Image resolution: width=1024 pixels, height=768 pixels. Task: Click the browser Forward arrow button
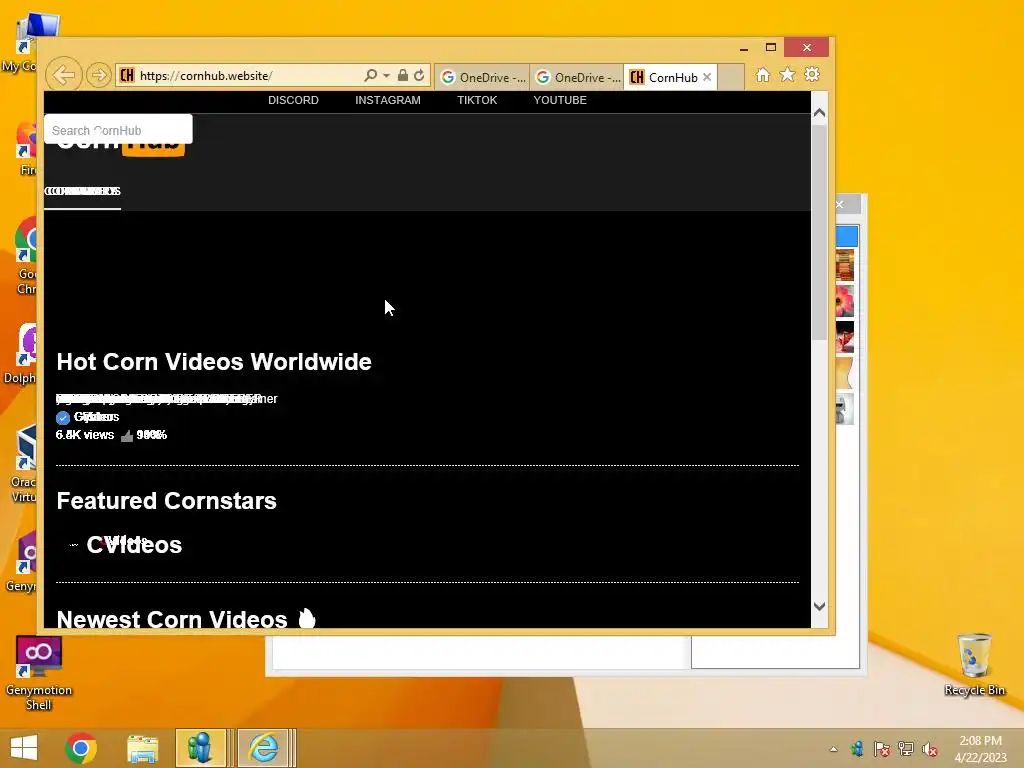click(99, 75)
